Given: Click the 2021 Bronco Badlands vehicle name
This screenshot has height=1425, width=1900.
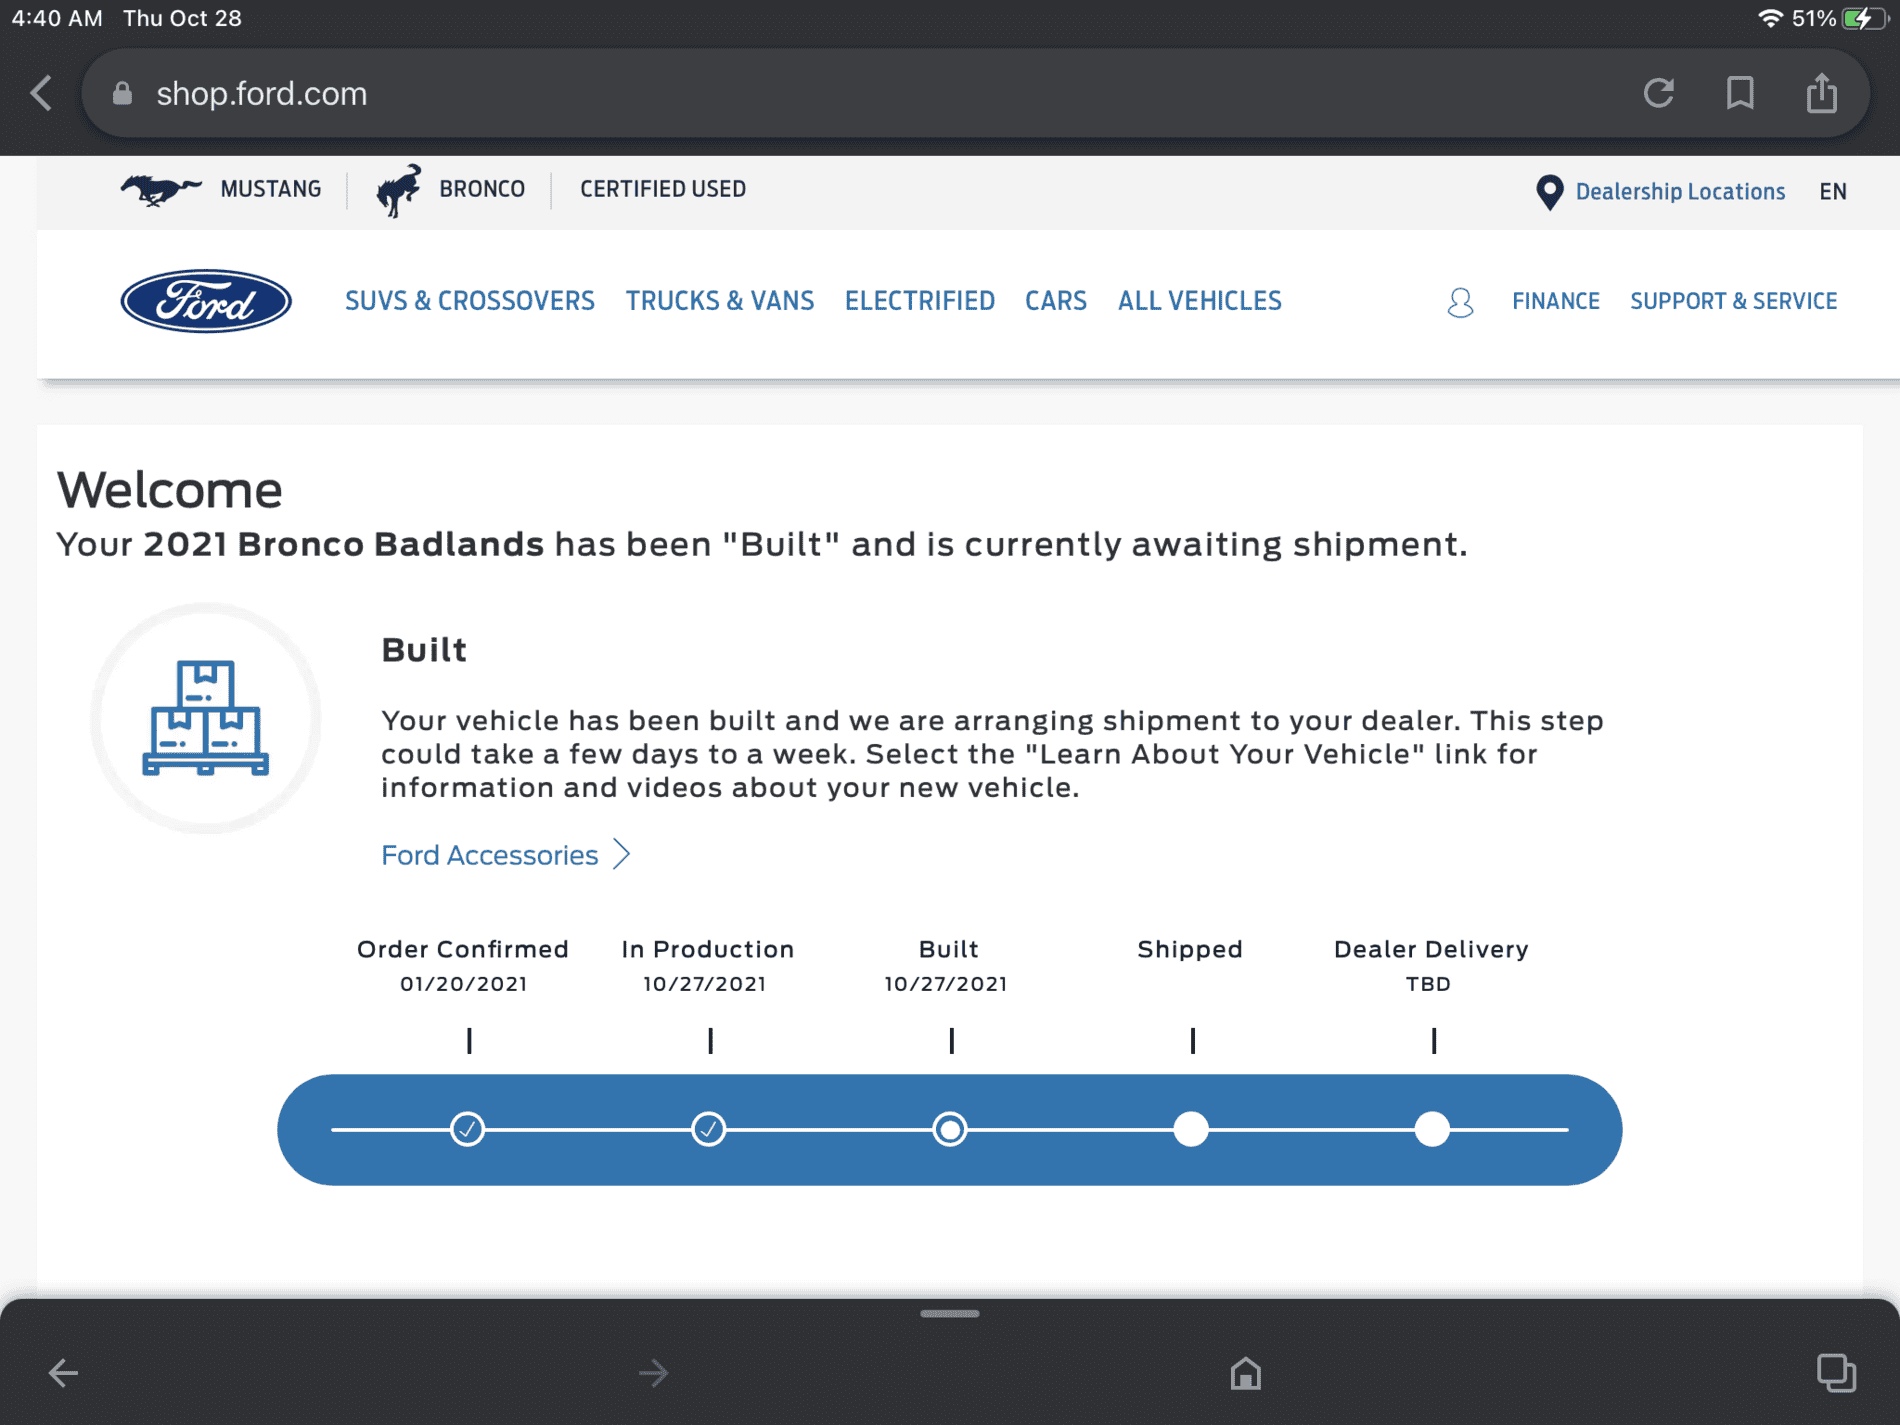Looking at the screenshot, I should coord(344,544).
